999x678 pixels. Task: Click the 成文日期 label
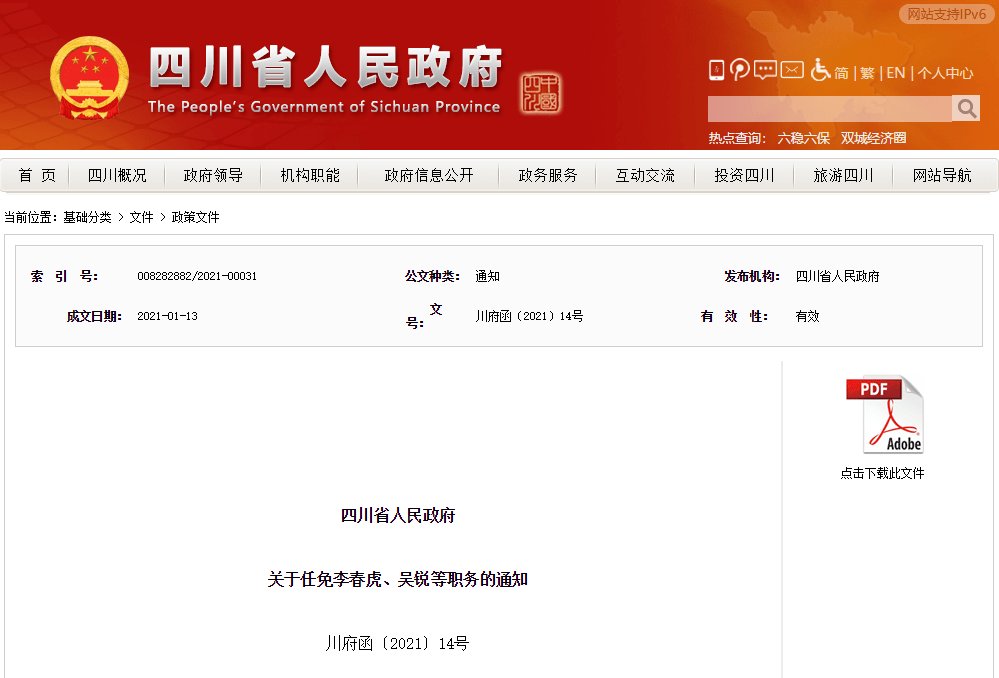[x=94, y=316]
